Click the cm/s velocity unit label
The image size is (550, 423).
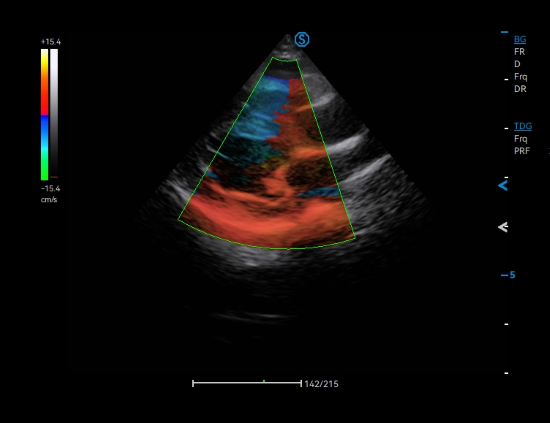point(49,200)
